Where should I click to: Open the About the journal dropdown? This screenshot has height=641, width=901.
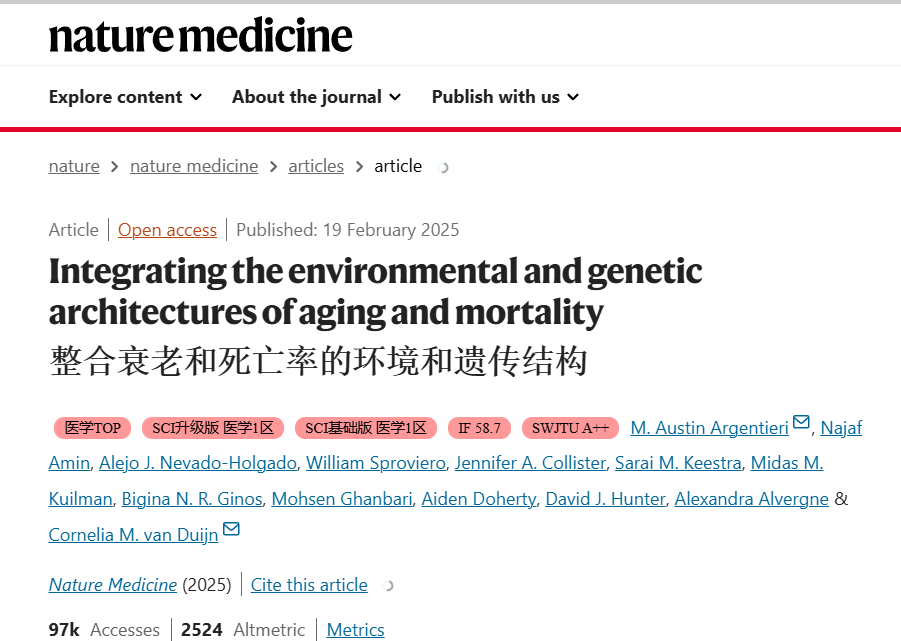316,96
